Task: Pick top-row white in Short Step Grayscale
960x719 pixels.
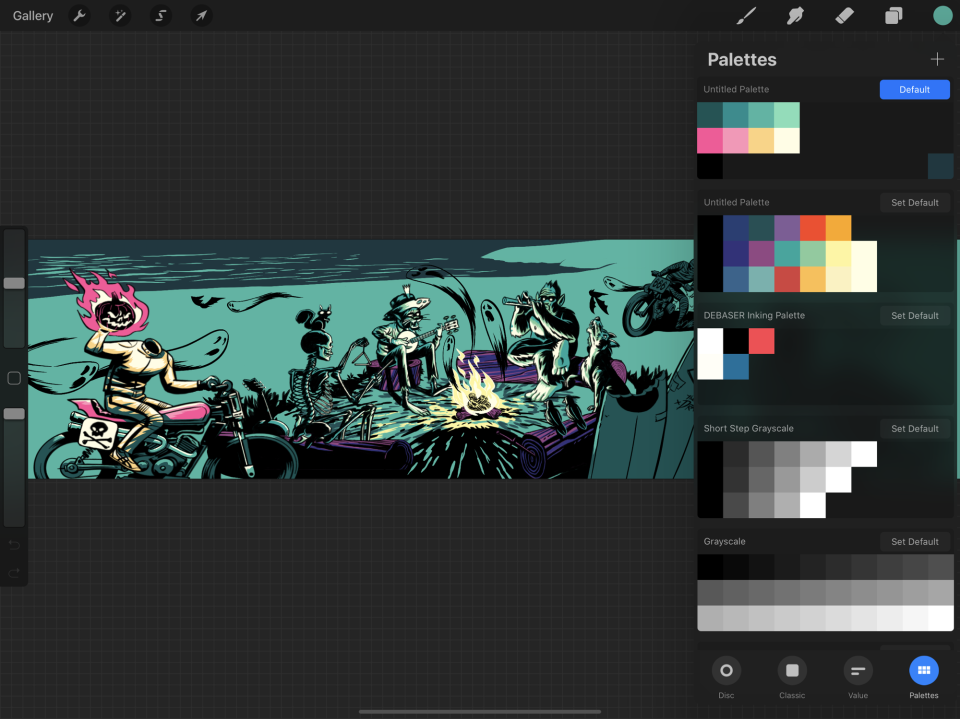Action: (x=864, y=454)
